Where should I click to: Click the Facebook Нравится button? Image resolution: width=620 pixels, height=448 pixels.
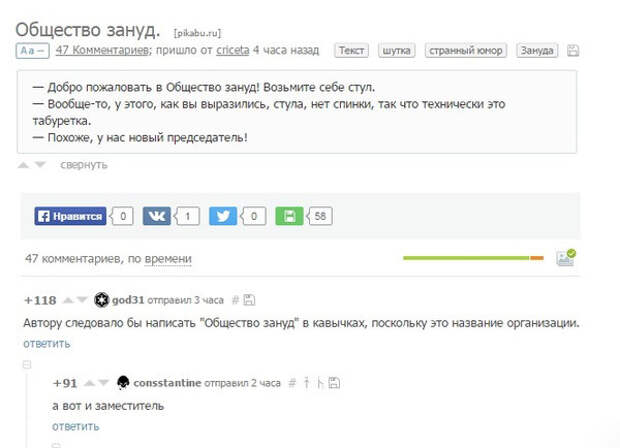click(70, 216)
